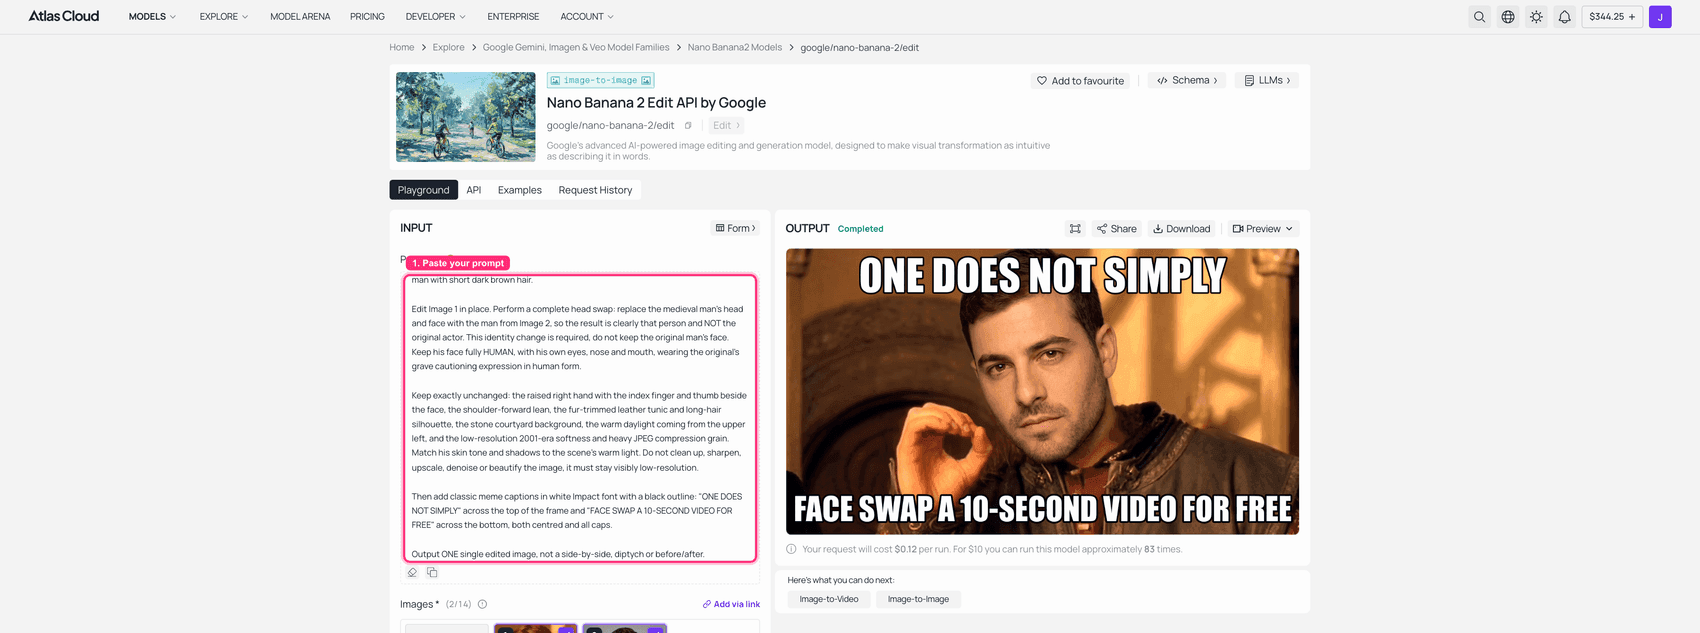
Task: Click the cyclists model thumbnail image
Action: pos(466,117)
